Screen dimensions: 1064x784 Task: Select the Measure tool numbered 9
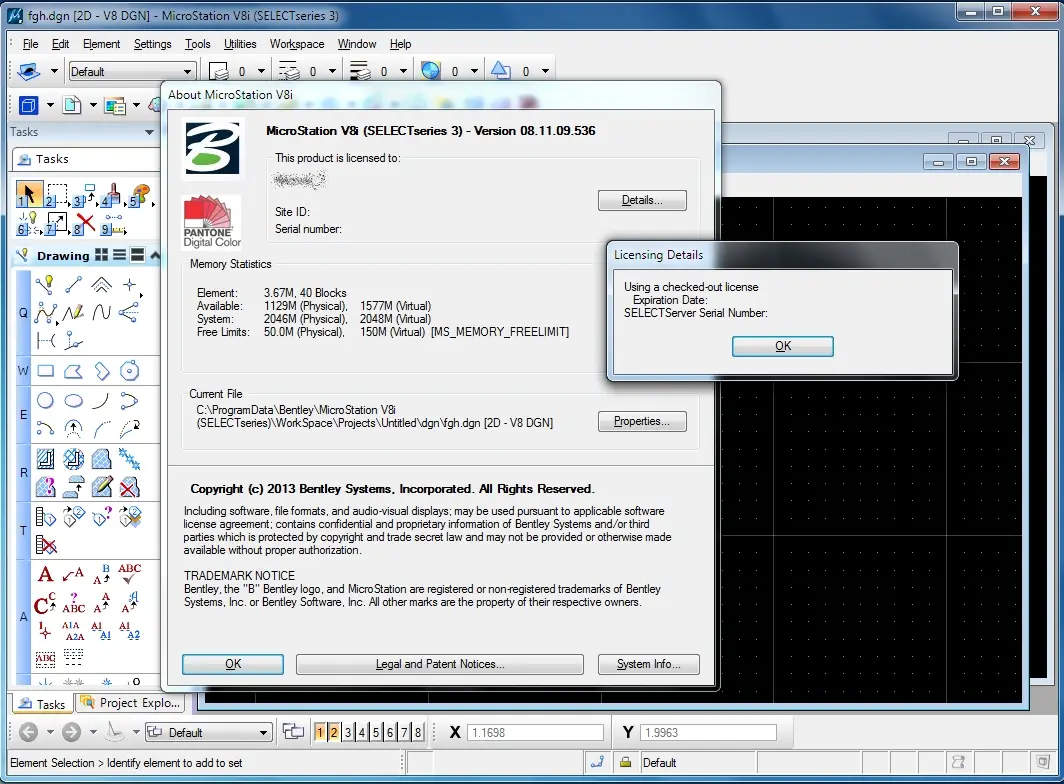[114, 224]
